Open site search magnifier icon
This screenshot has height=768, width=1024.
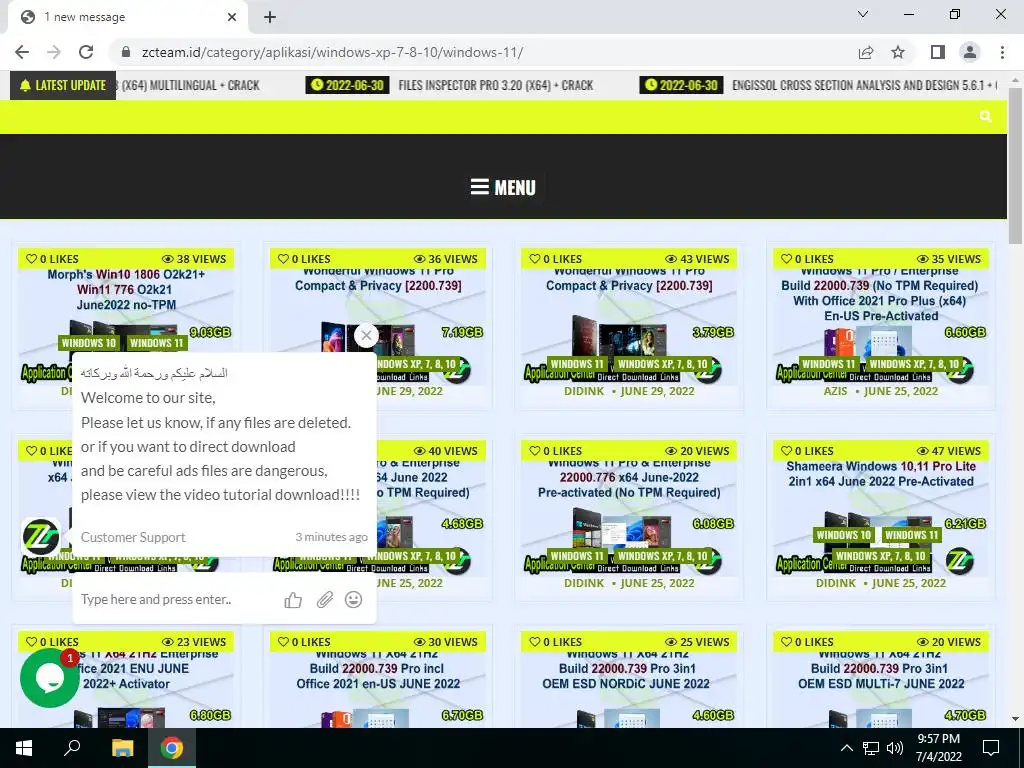pos(985,116)
